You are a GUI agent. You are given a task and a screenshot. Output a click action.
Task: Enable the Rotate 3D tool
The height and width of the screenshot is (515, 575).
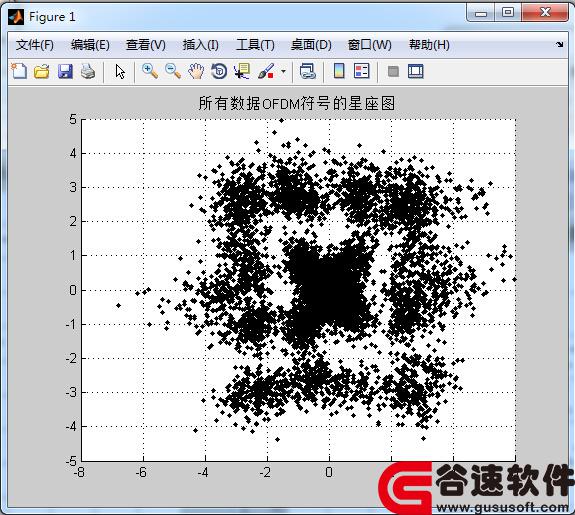tap(219, 71)
